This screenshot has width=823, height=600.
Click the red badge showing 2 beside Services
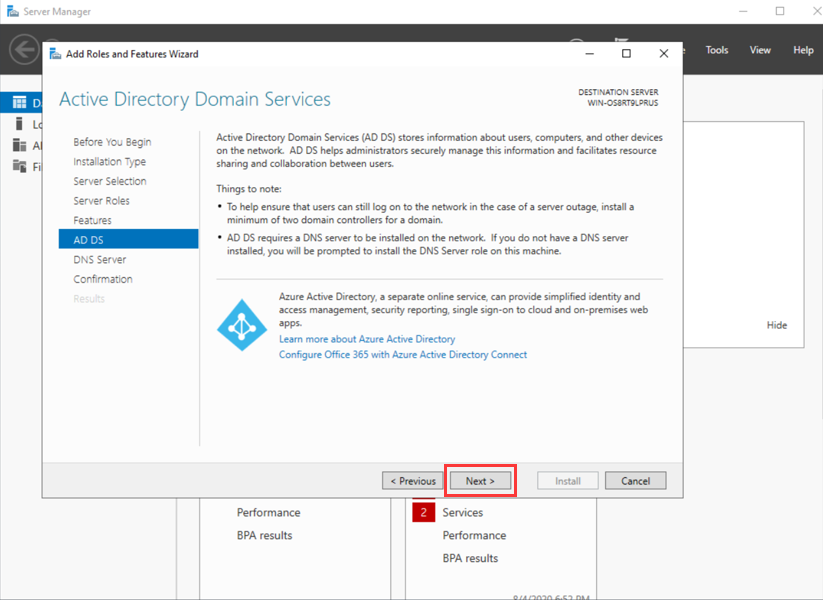pyautogui.click(x=424, y=512)
